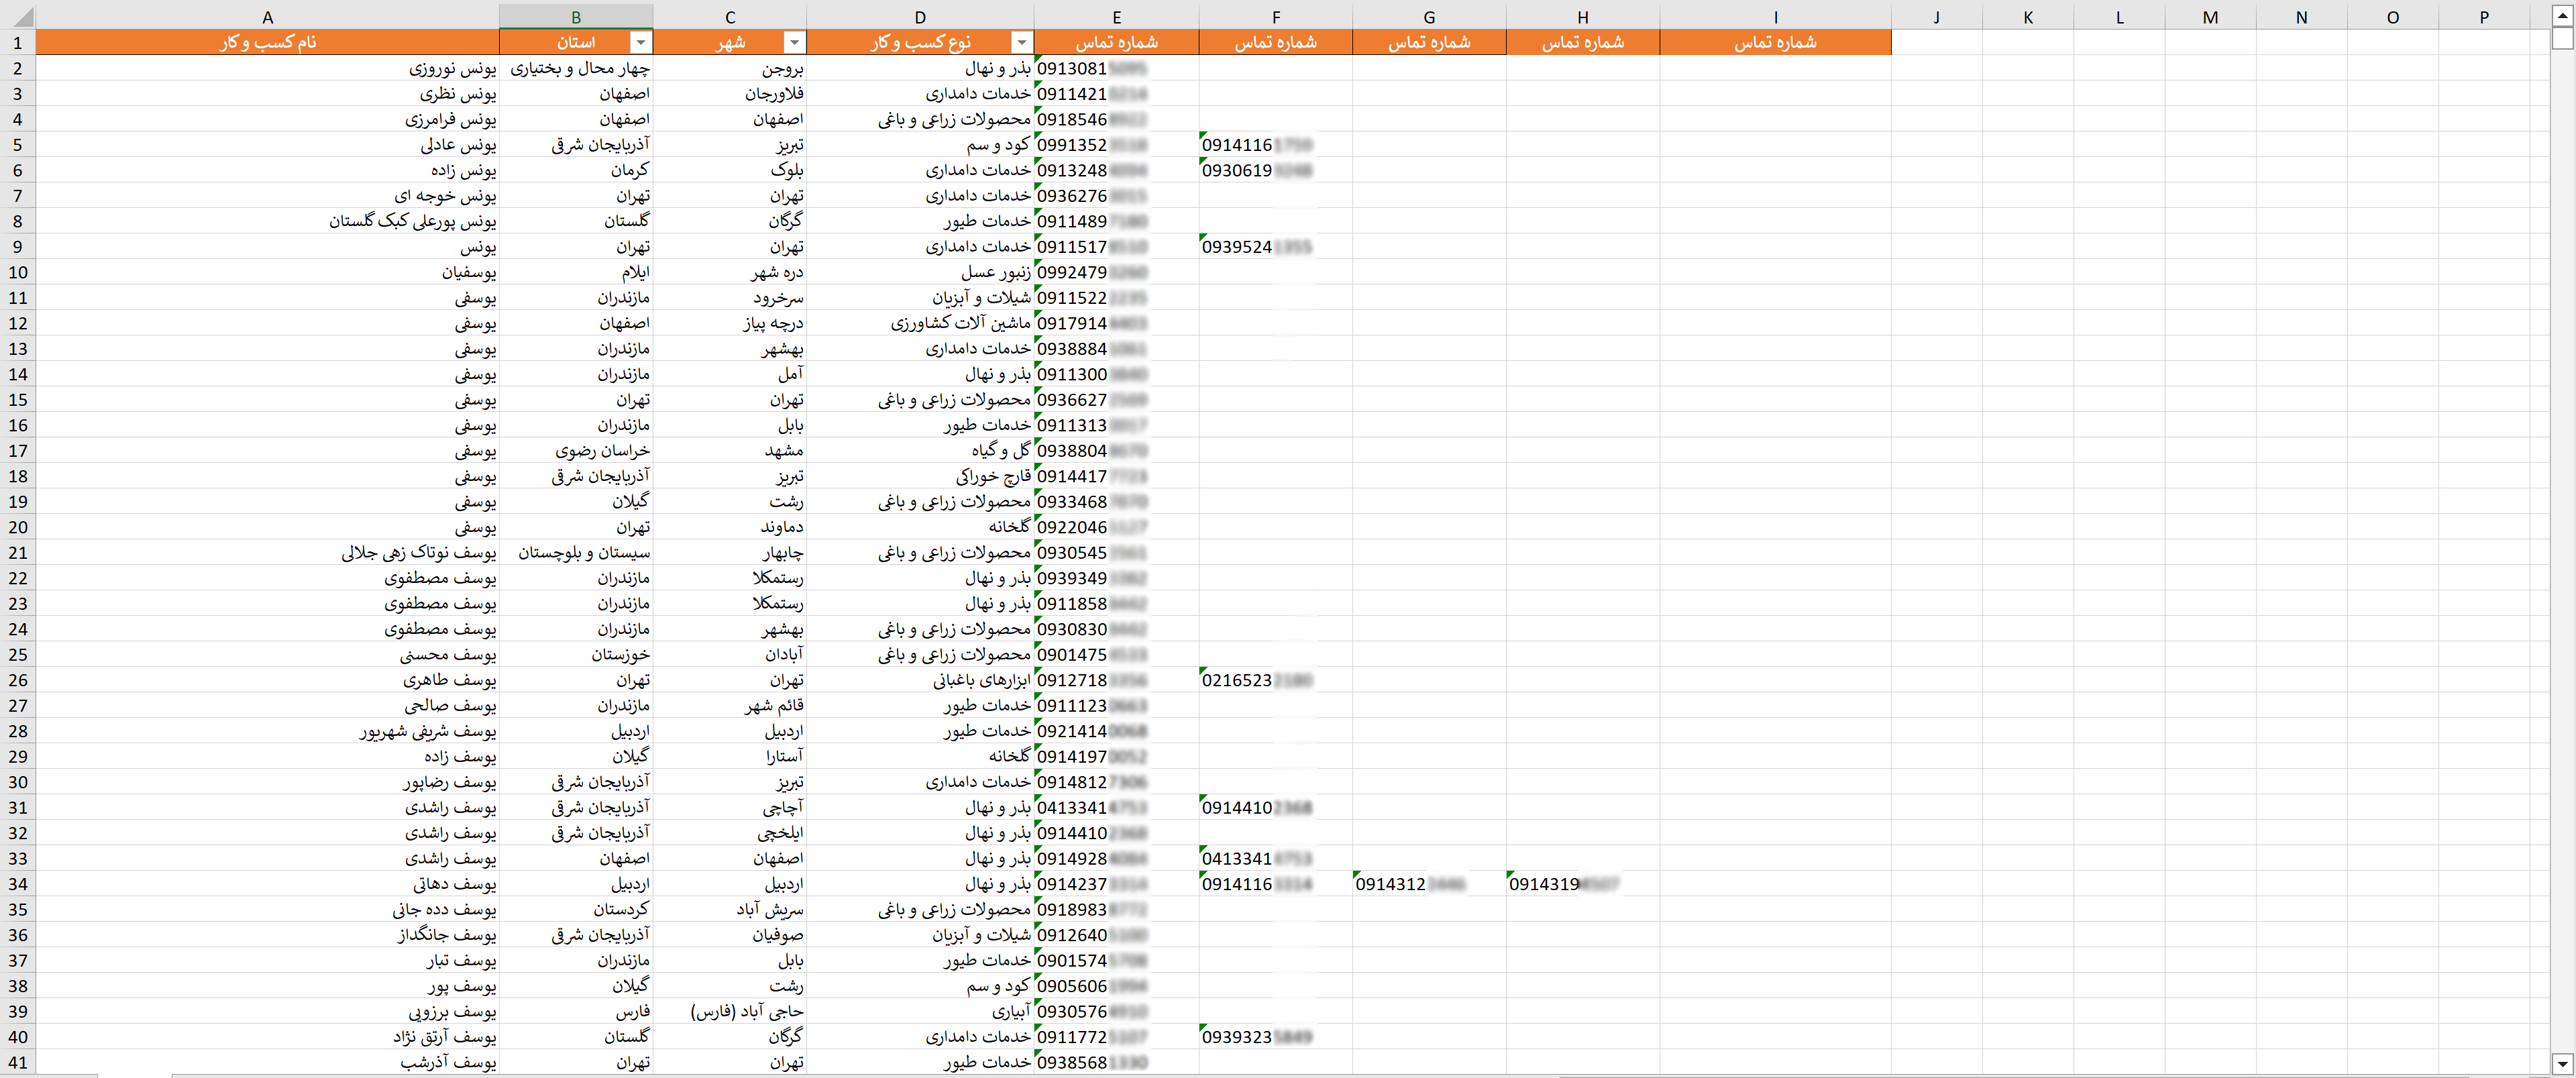Select row 12 header
Image resolution: width=2576 pixels, height=1078 pixels.
[x=18, y=323]
